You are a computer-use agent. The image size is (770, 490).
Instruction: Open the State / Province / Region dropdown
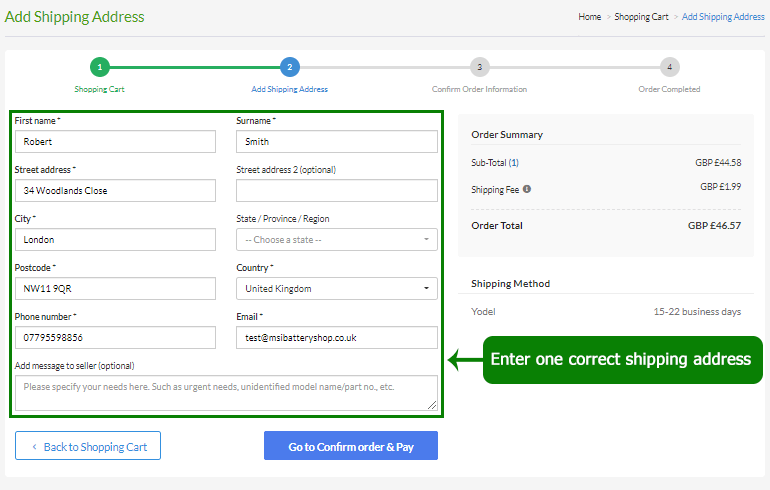tap(337, 240)
